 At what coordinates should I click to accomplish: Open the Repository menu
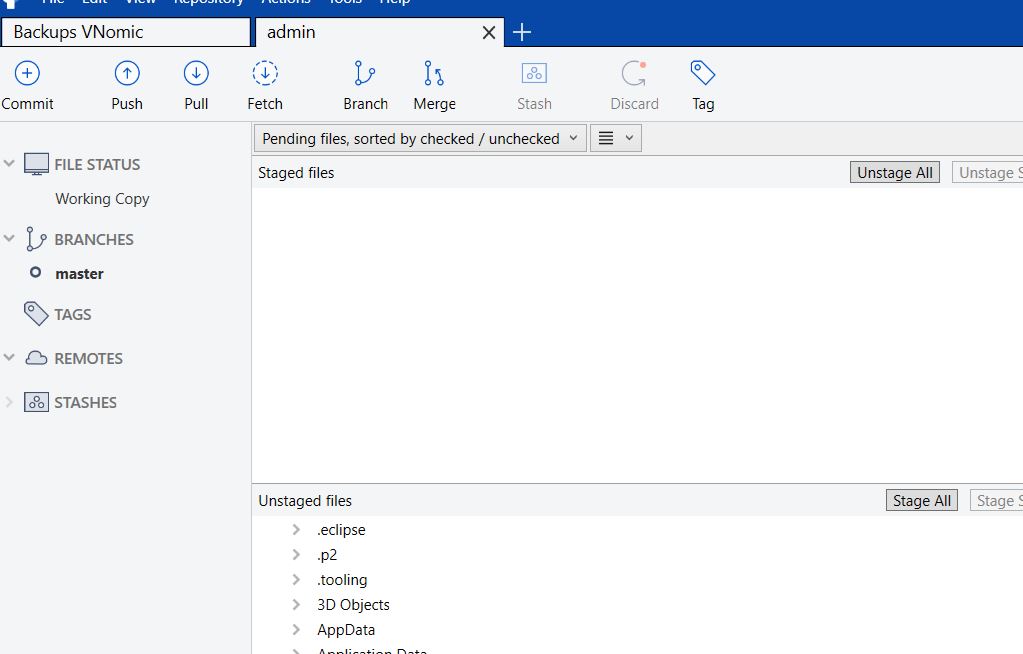pos(208,2)
